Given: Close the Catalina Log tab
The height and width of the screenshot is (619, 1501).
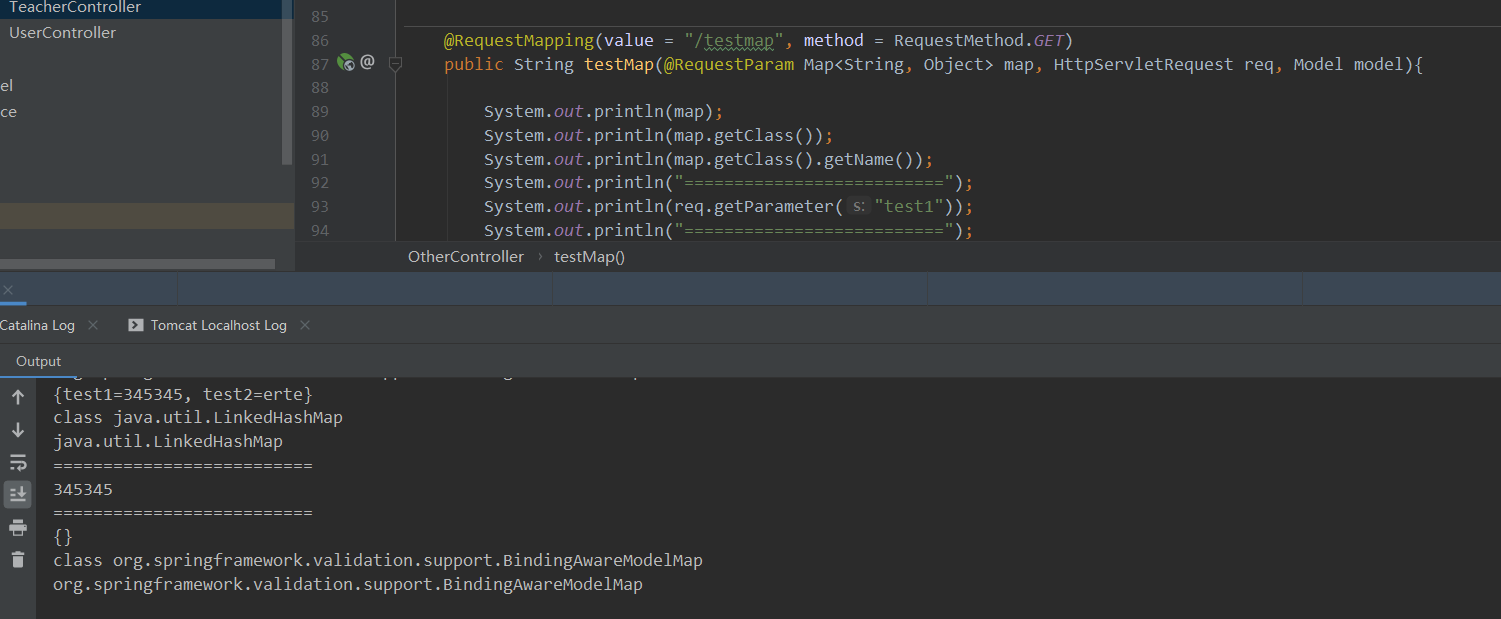Looking at the screenshot, I should (93, 325).
